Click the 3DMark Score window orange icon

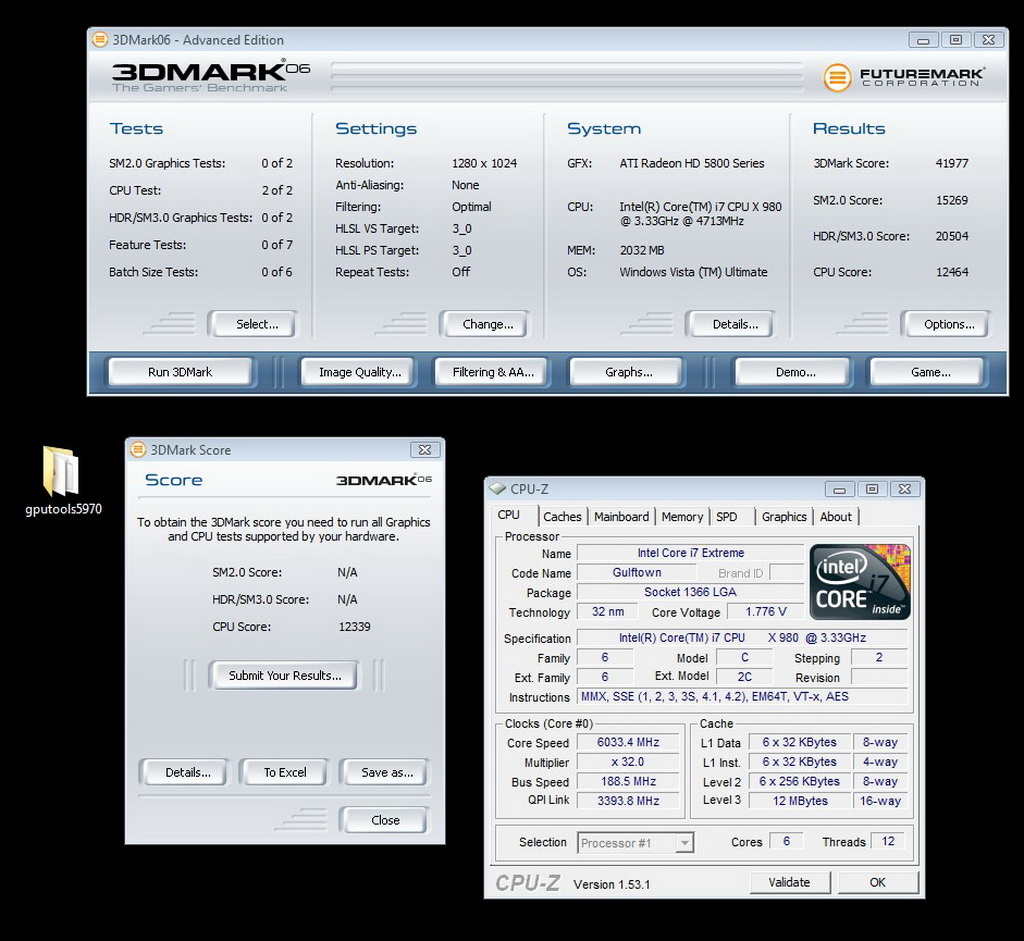click(138, 450)
